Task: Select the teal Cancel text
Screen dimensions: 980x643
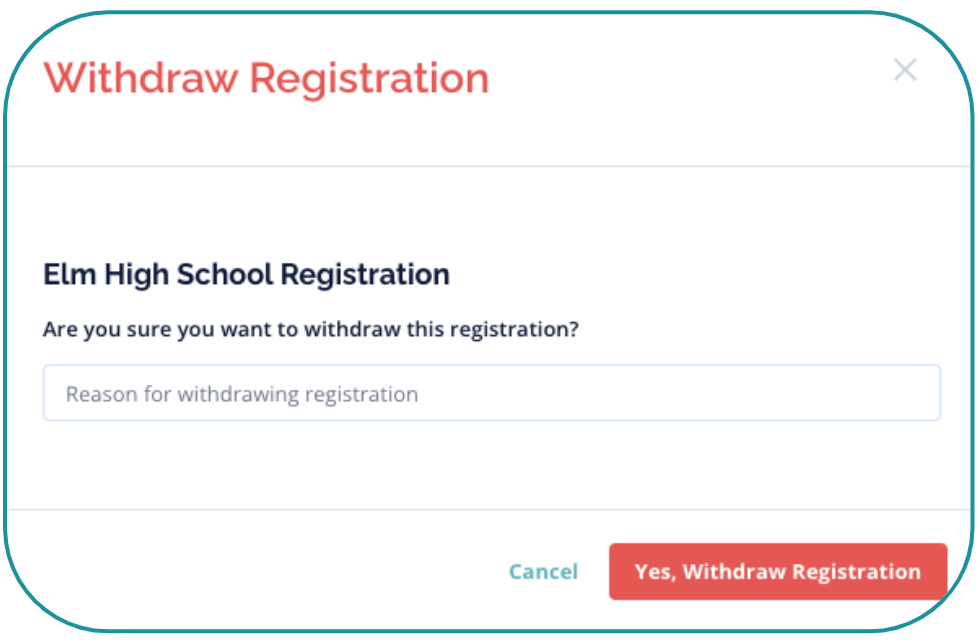Action: point(543,572)
